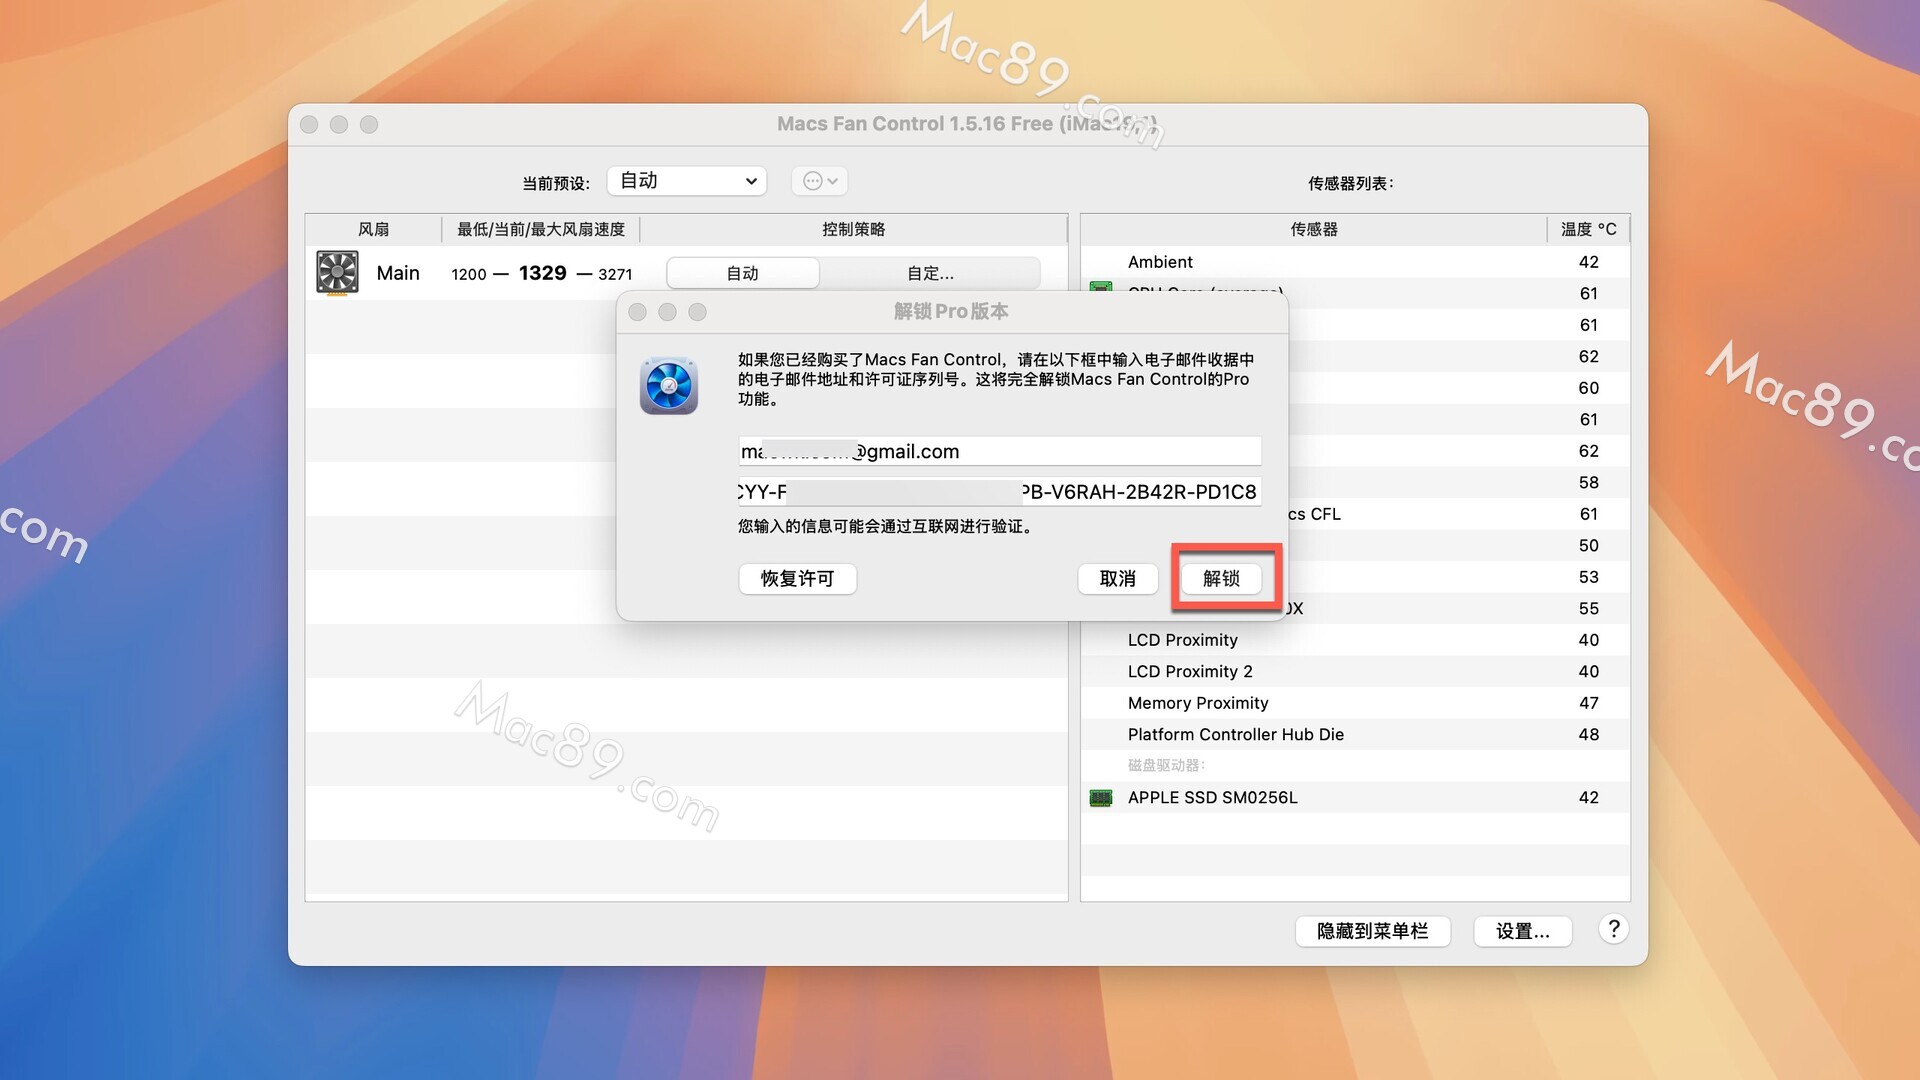Click the Macs Fan Control app icon in dialog

coord(669,385)
